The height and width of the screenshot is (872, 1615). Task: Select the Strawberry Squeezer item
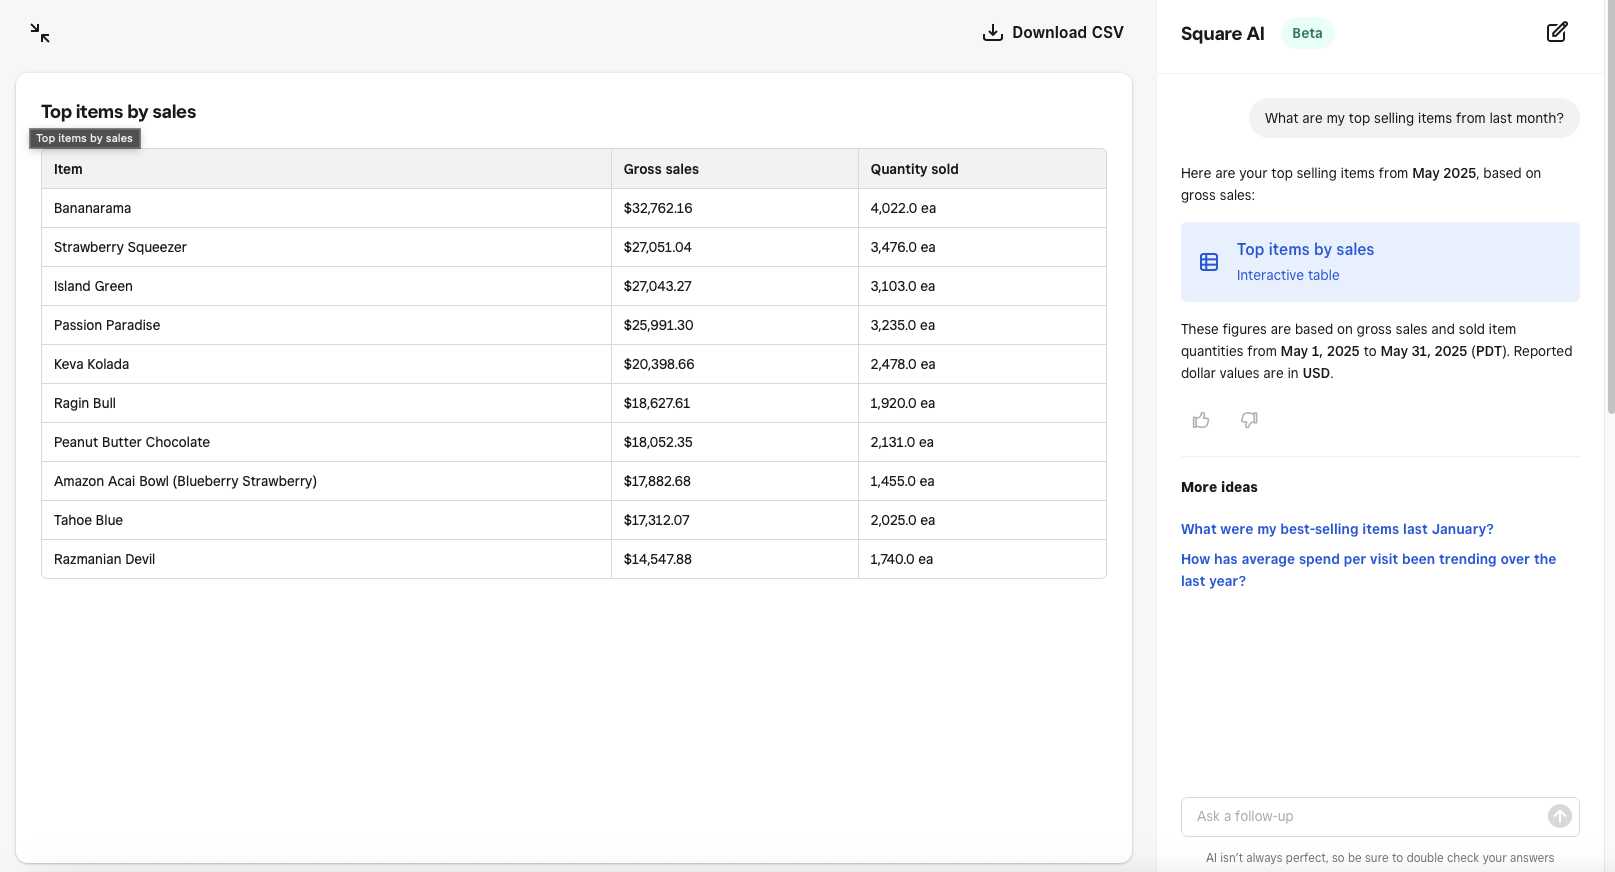120,247
